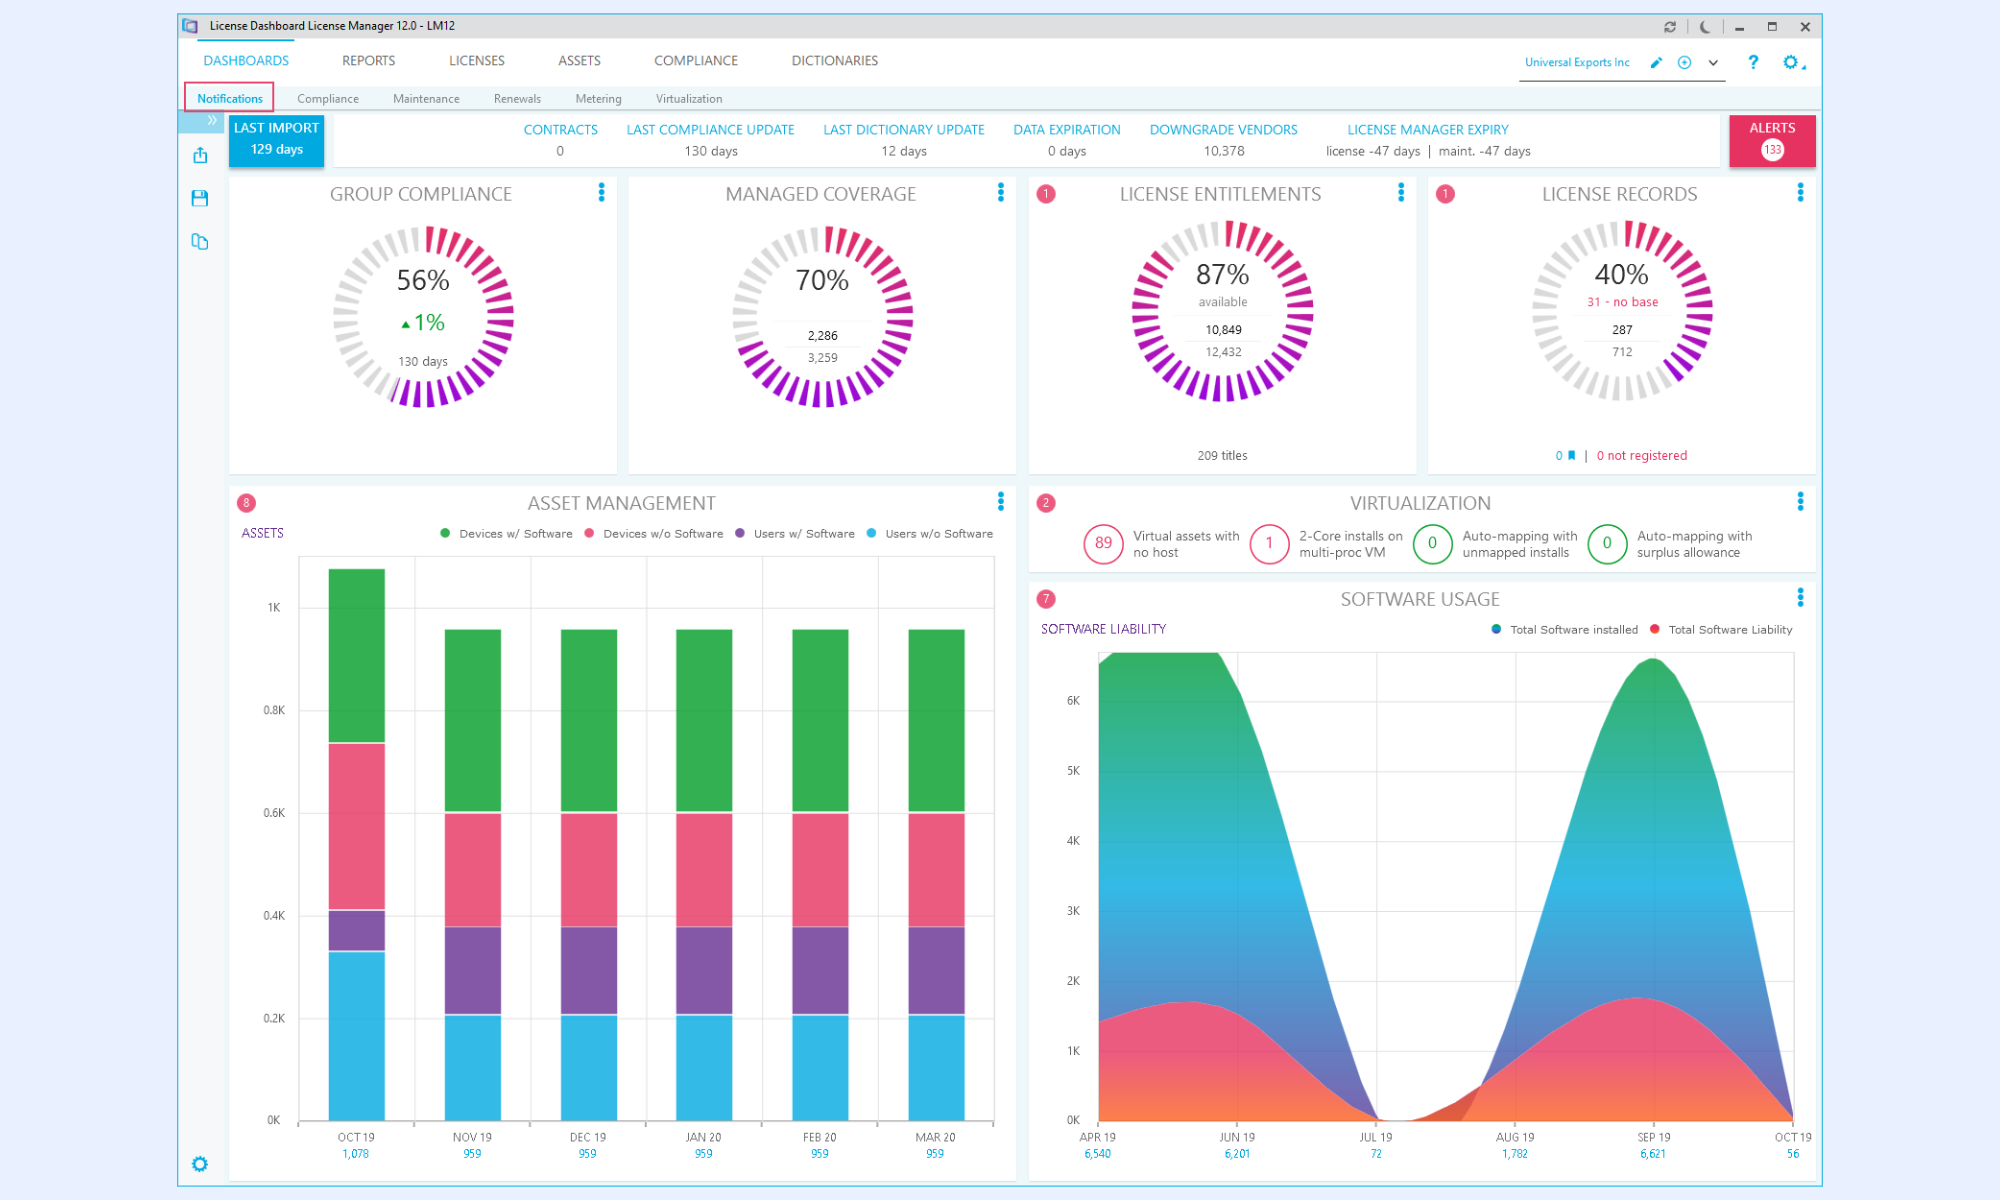Click Virtualization alert badge 2
The image size is (2000, 1200).
pyautogui.click(x=1046, y=503)
